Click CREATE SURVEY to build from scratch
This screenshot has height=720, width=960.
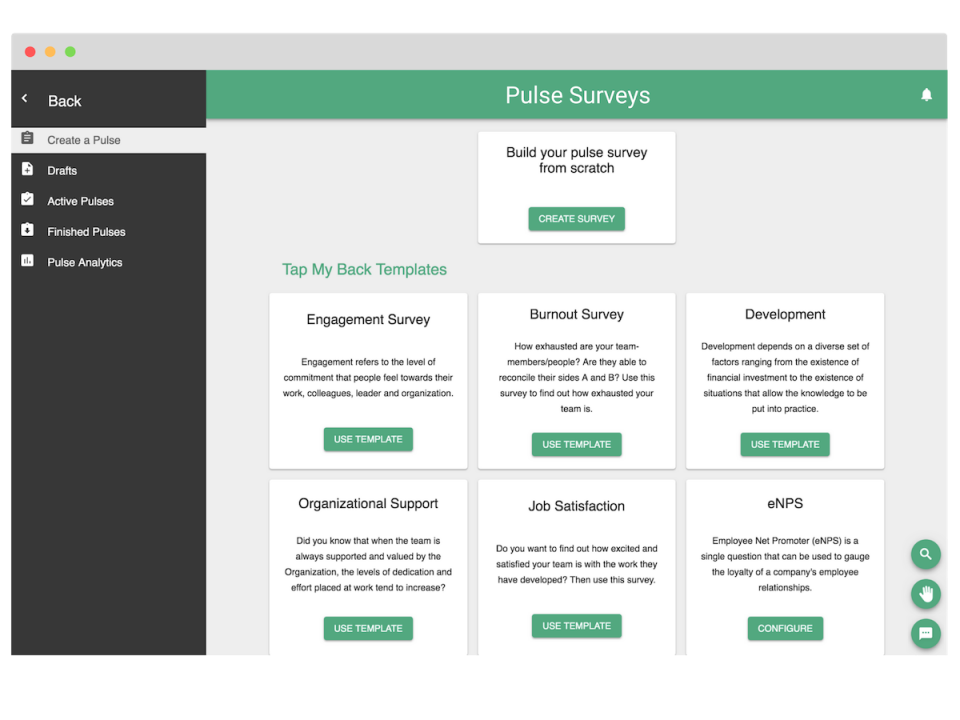coord(576,218)
